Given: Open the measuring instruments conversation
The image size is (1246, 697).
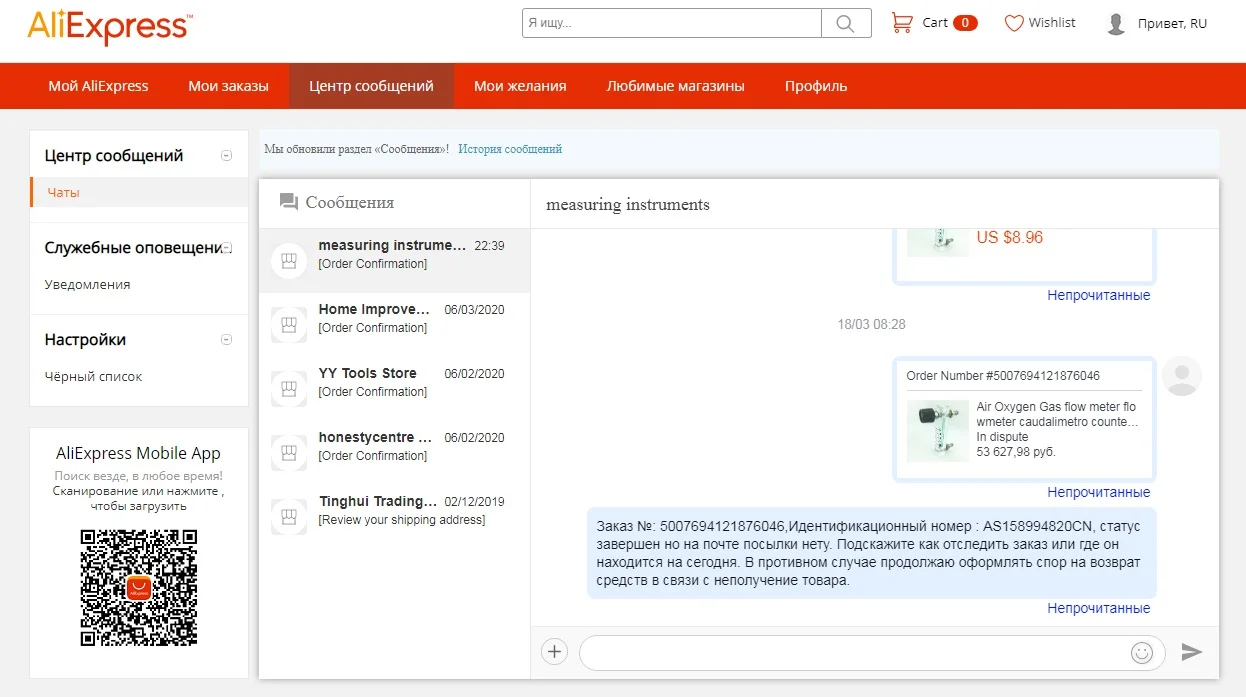Looking at the screenshot, I should coord(394,261).
